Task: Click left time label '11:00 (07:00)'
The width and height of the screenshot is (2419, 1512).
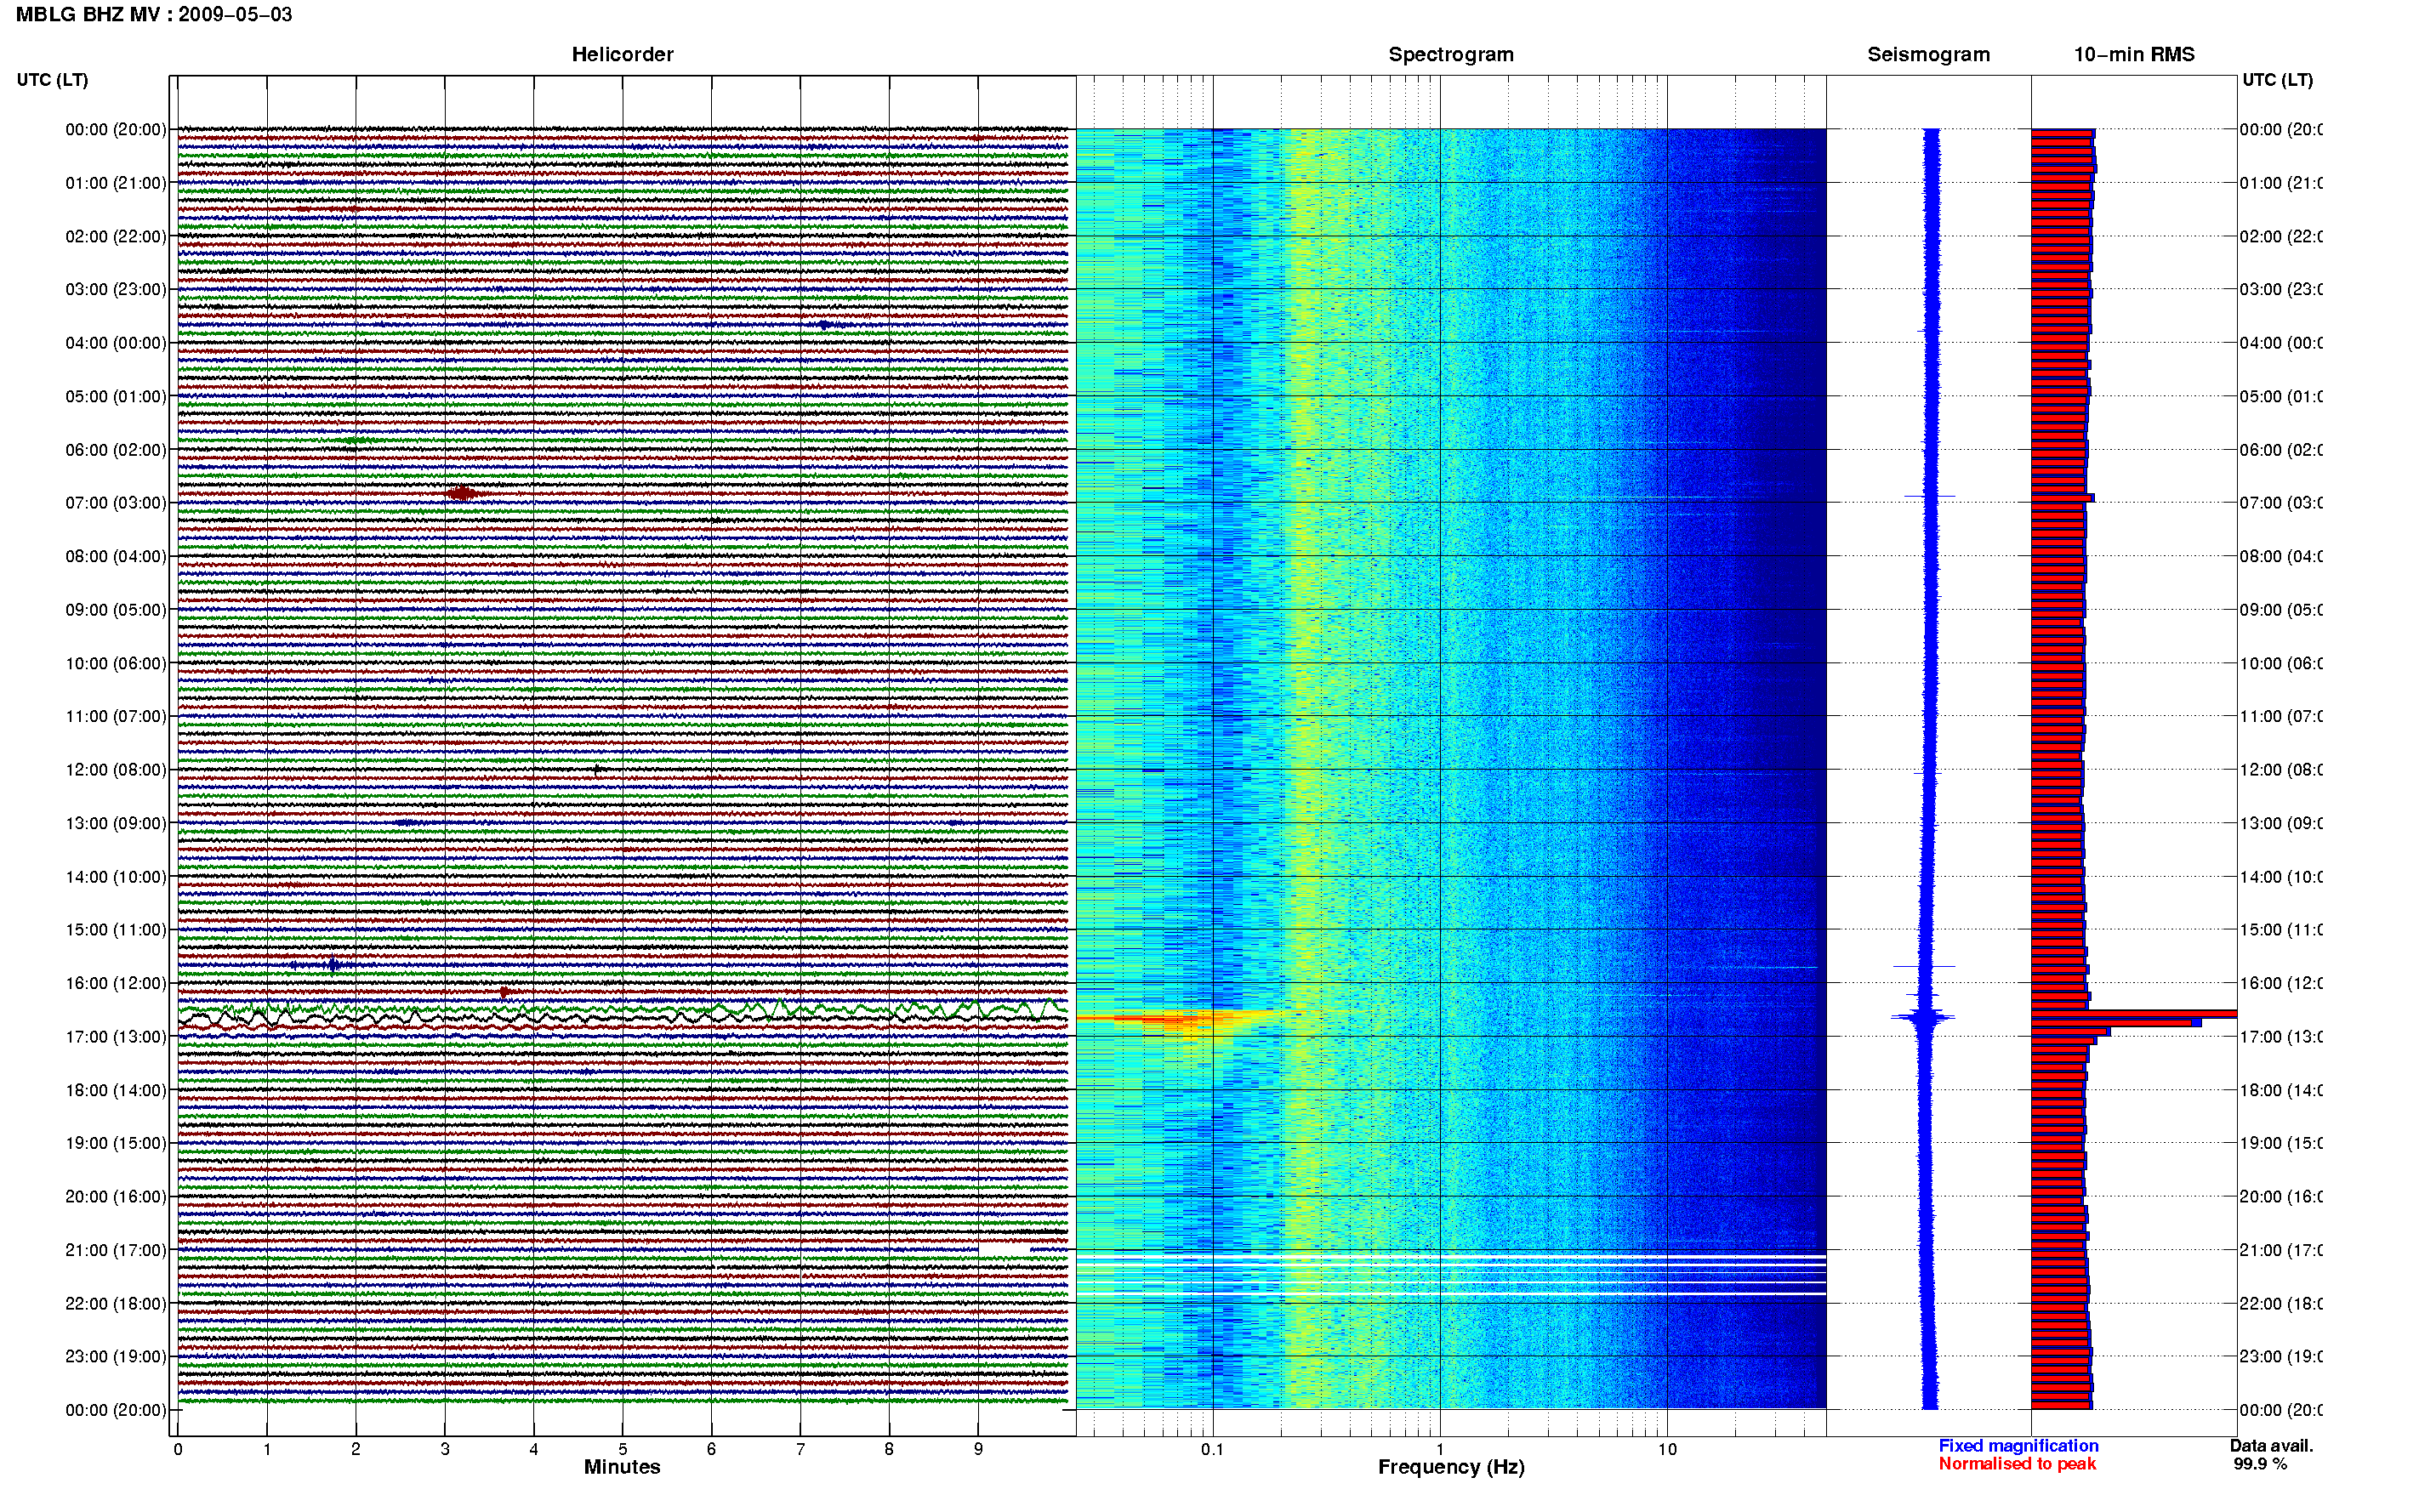Action: 116,716
